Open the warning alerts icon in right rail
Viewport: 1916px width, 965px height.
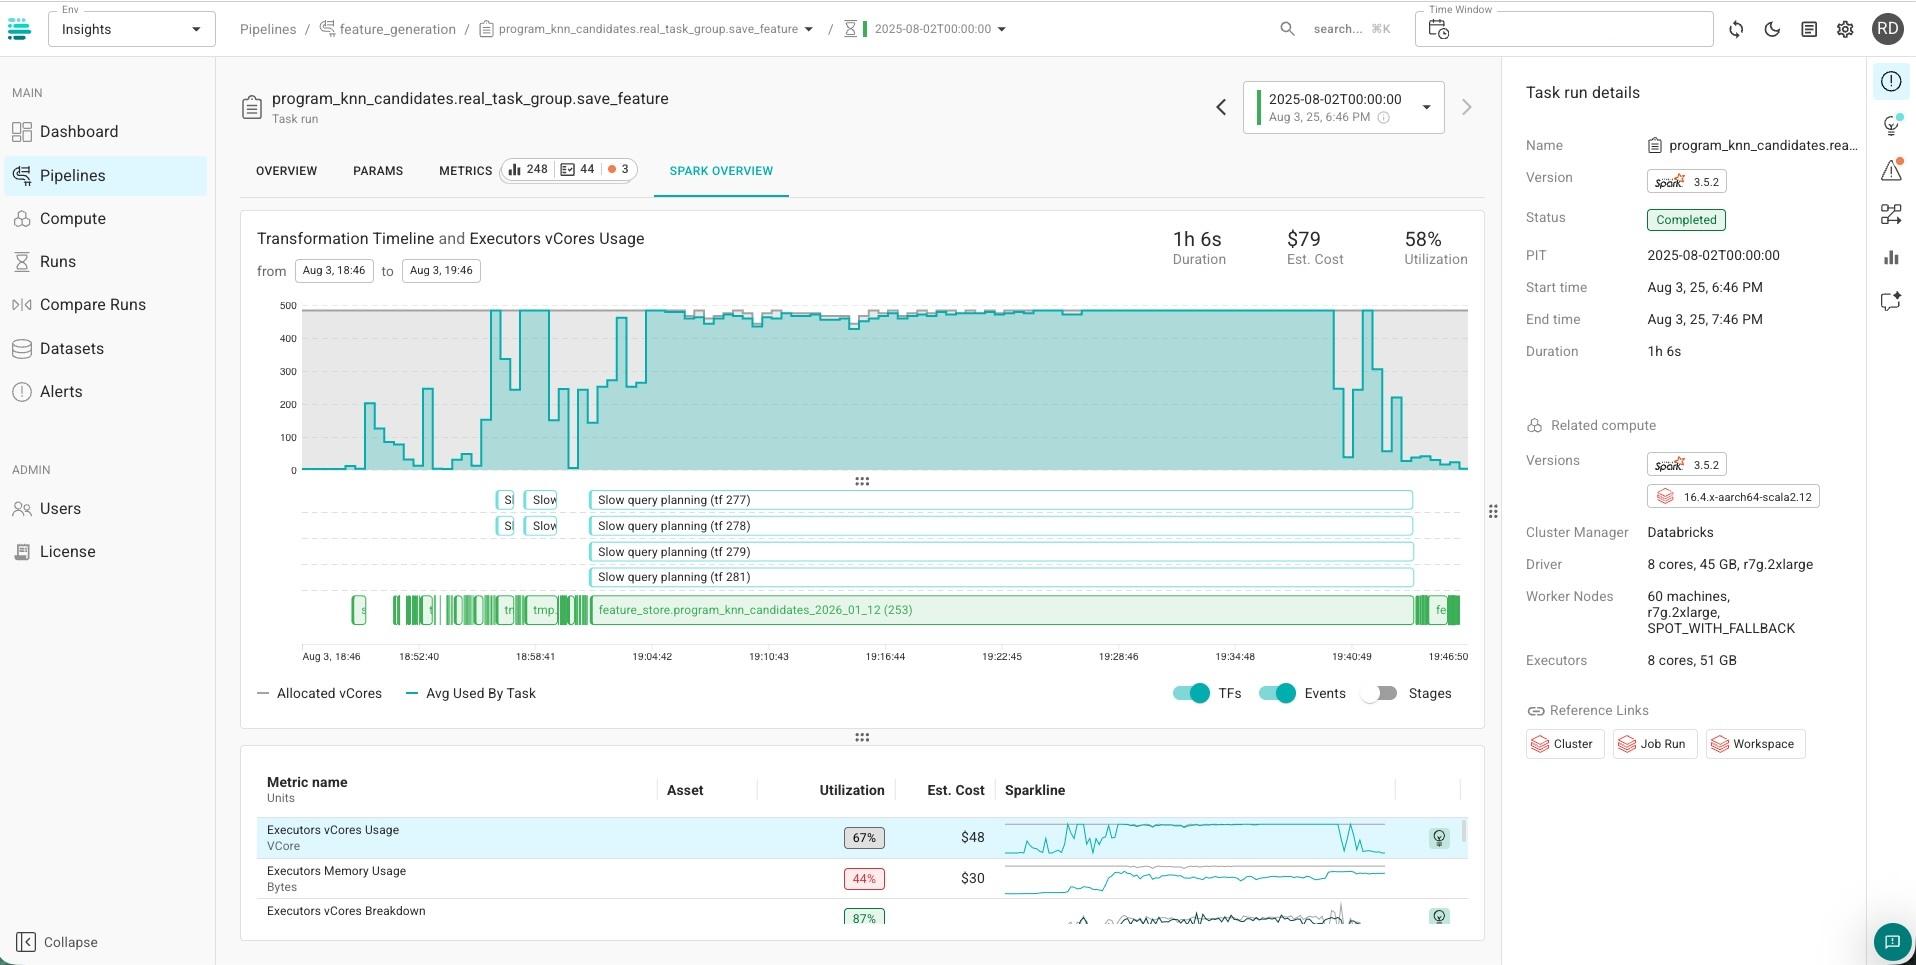click(1891, 170)
